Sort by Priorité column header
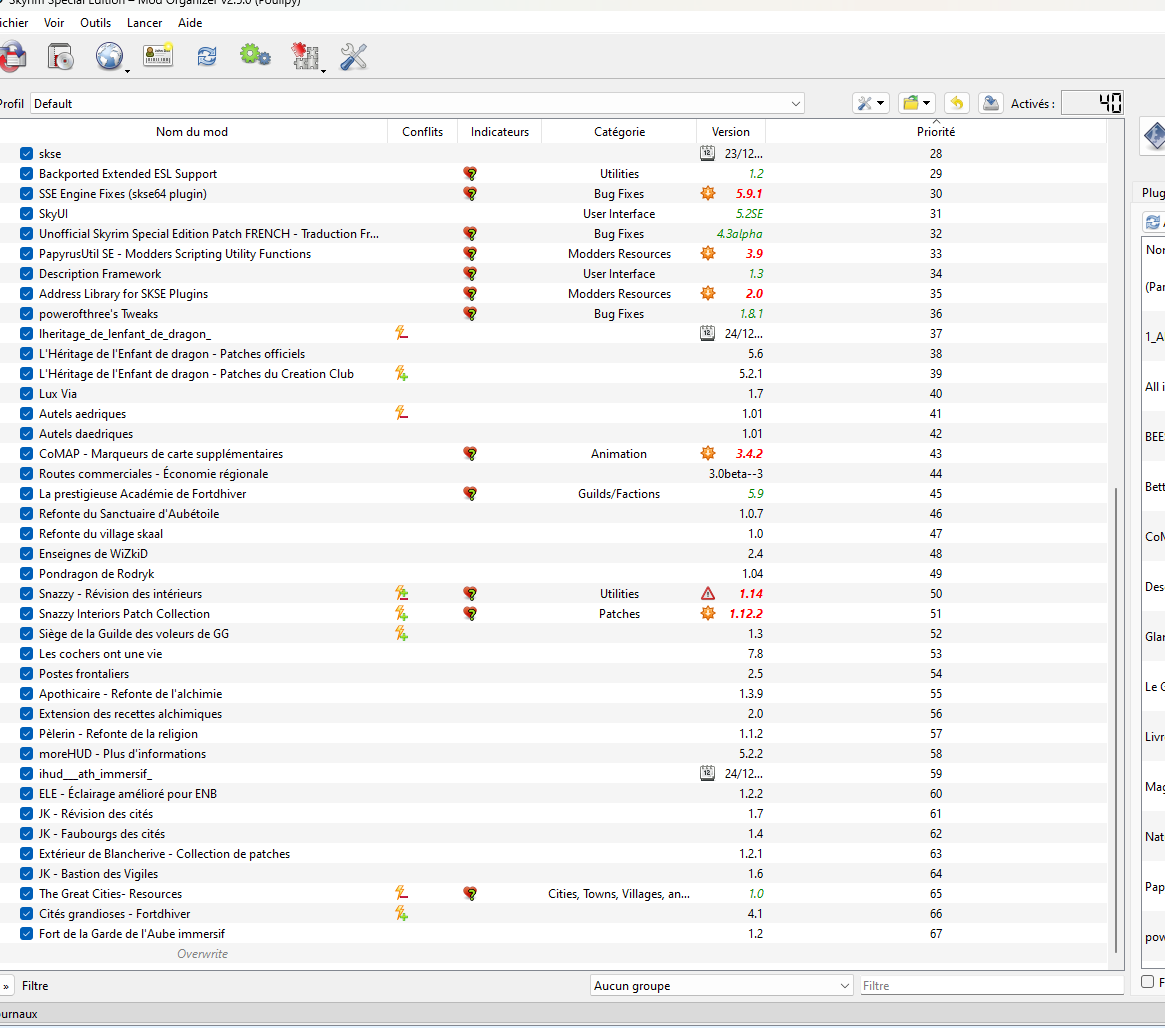Screen dimensions: 1165x1028 point(935,131)
